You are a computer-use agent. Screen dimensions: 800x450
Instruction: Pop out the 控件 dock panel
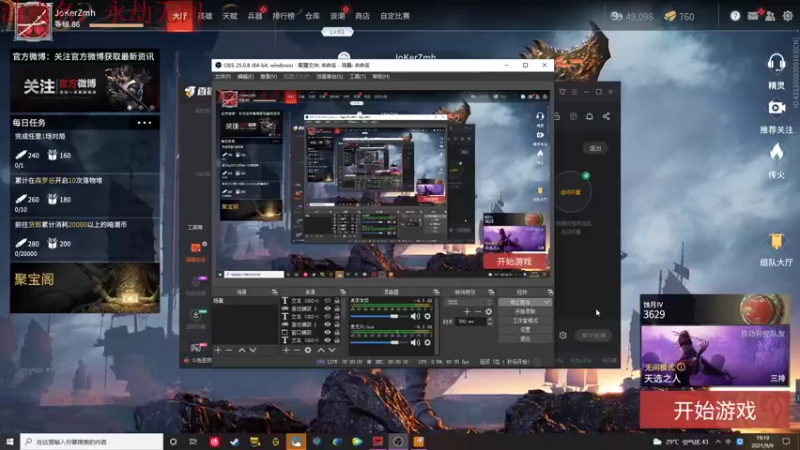[x=550, y=292]
